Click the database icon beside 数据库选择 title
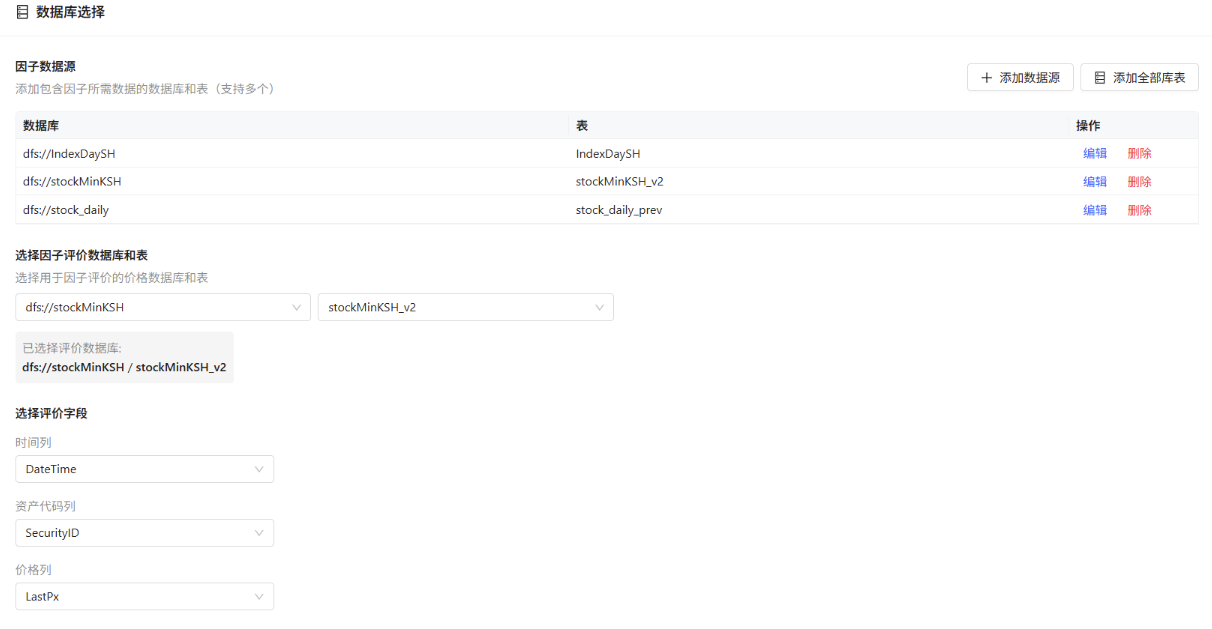This screenshot has height=629, width=1212. [22, 13]
